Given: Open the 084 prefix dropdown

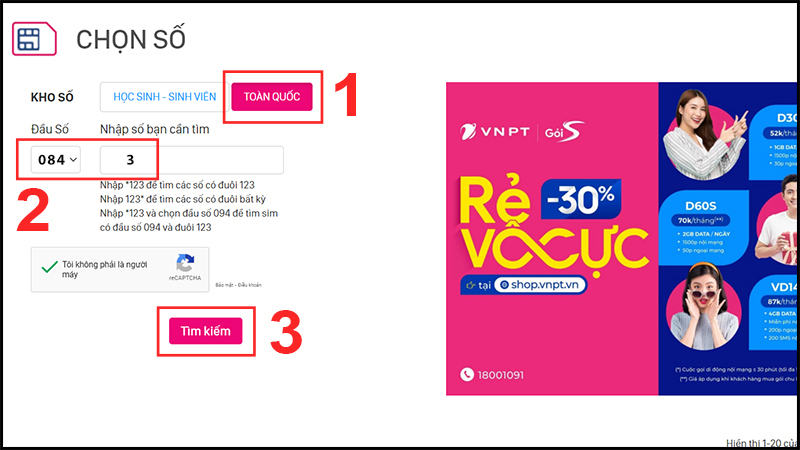Looking at the screenshot, I should [x=56, y=160].
